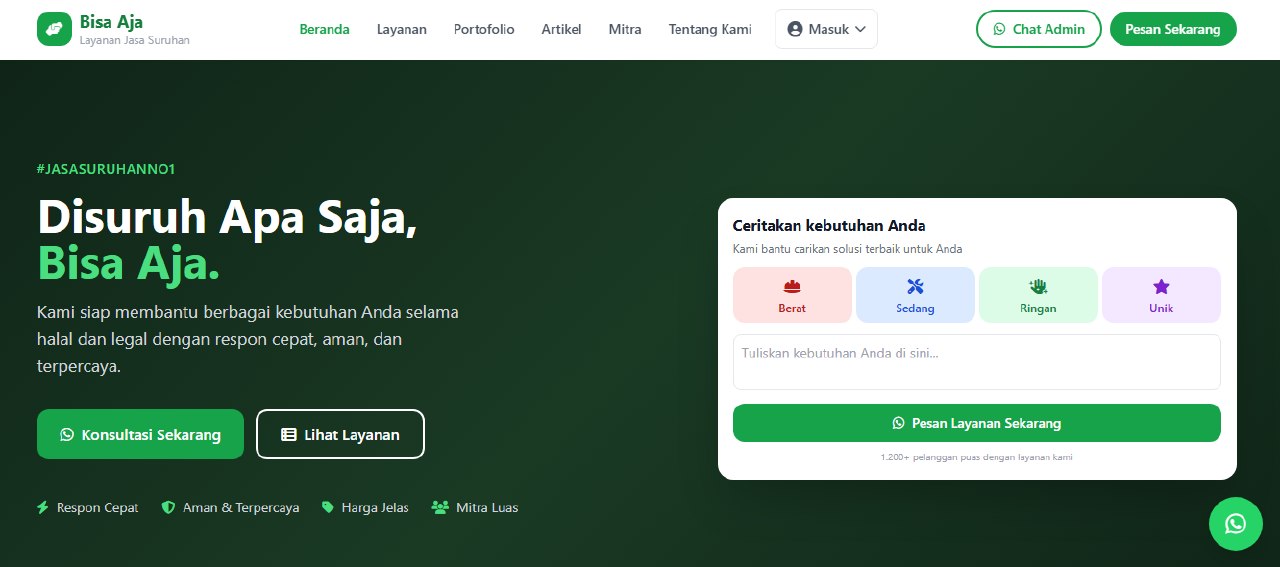Screen dimensions: 1280x567
Task: Click the Chat Admin button
Action: [x=1039, y=29]
